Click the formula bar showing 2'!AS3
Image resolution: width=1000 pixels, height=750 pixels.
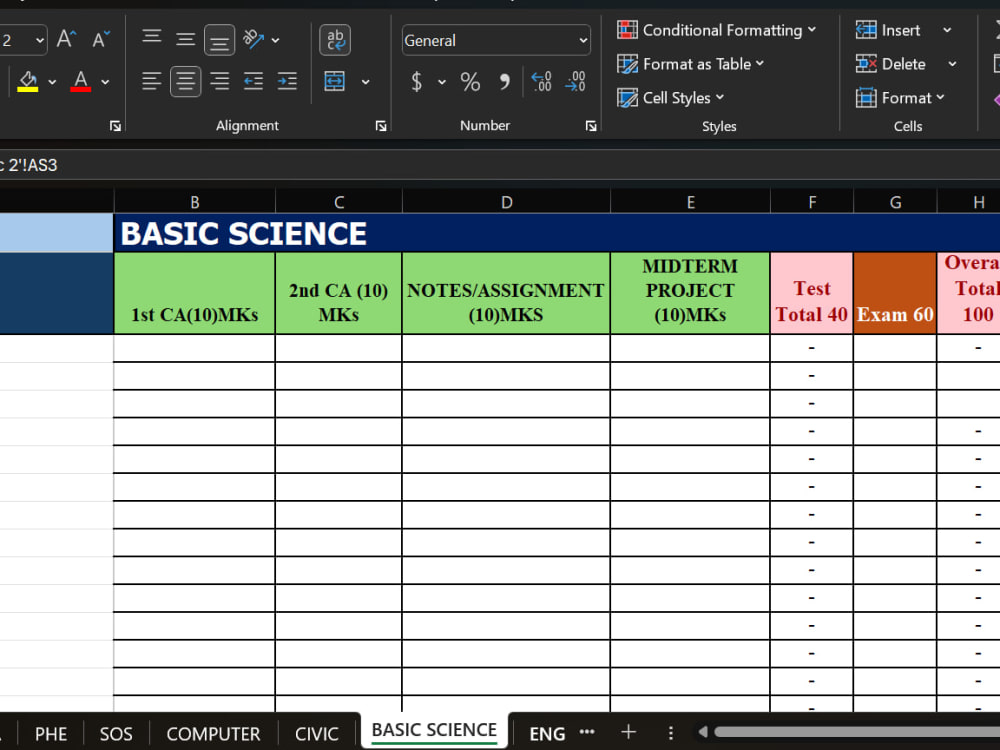pyautogui.click(x=500, y=165)
